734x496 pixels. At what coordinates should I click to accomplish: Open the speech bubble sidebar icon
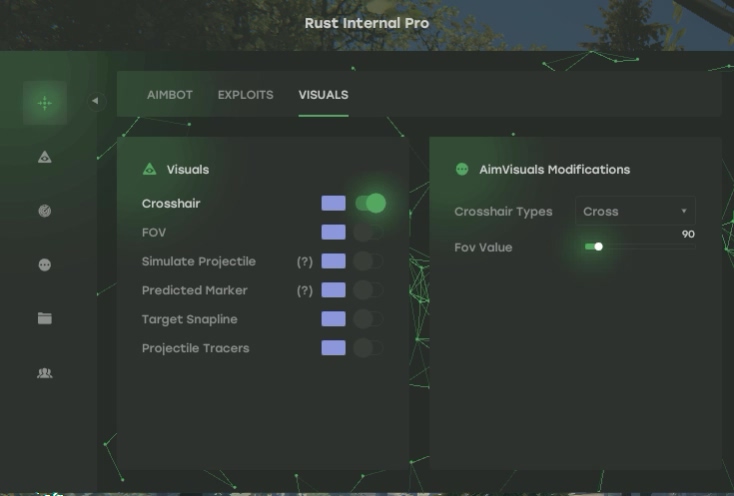(44, 265)
